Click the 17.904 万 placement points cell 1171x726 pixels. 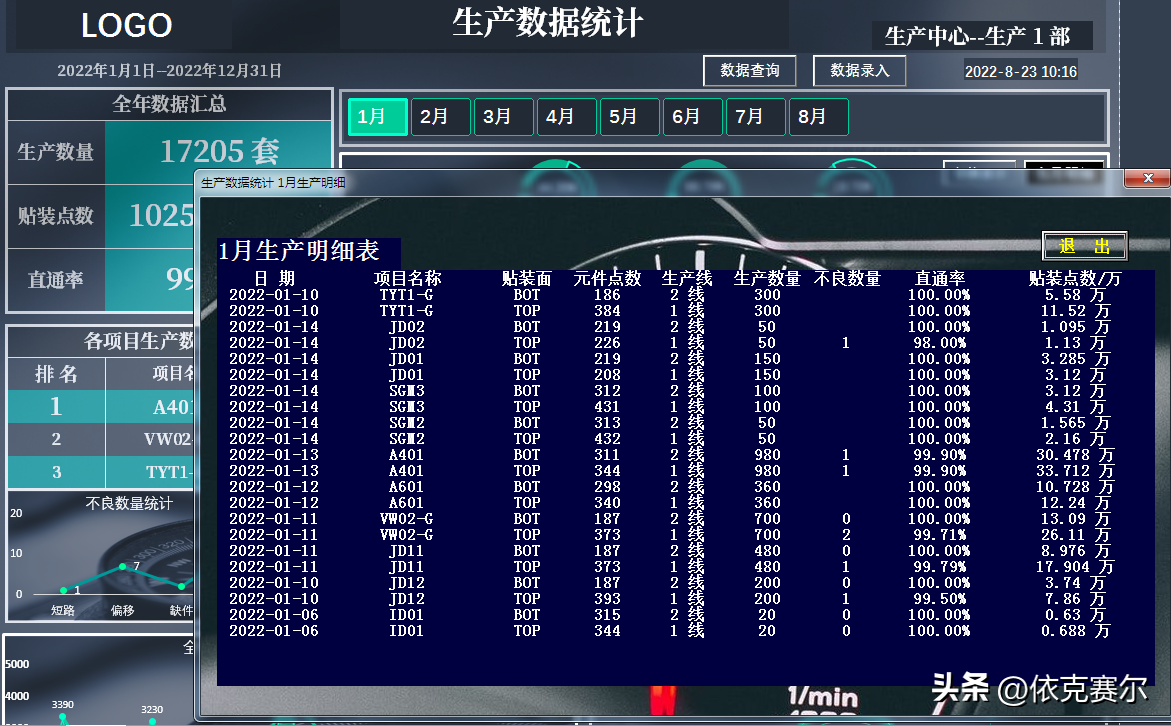click(x=1075, y=567)
